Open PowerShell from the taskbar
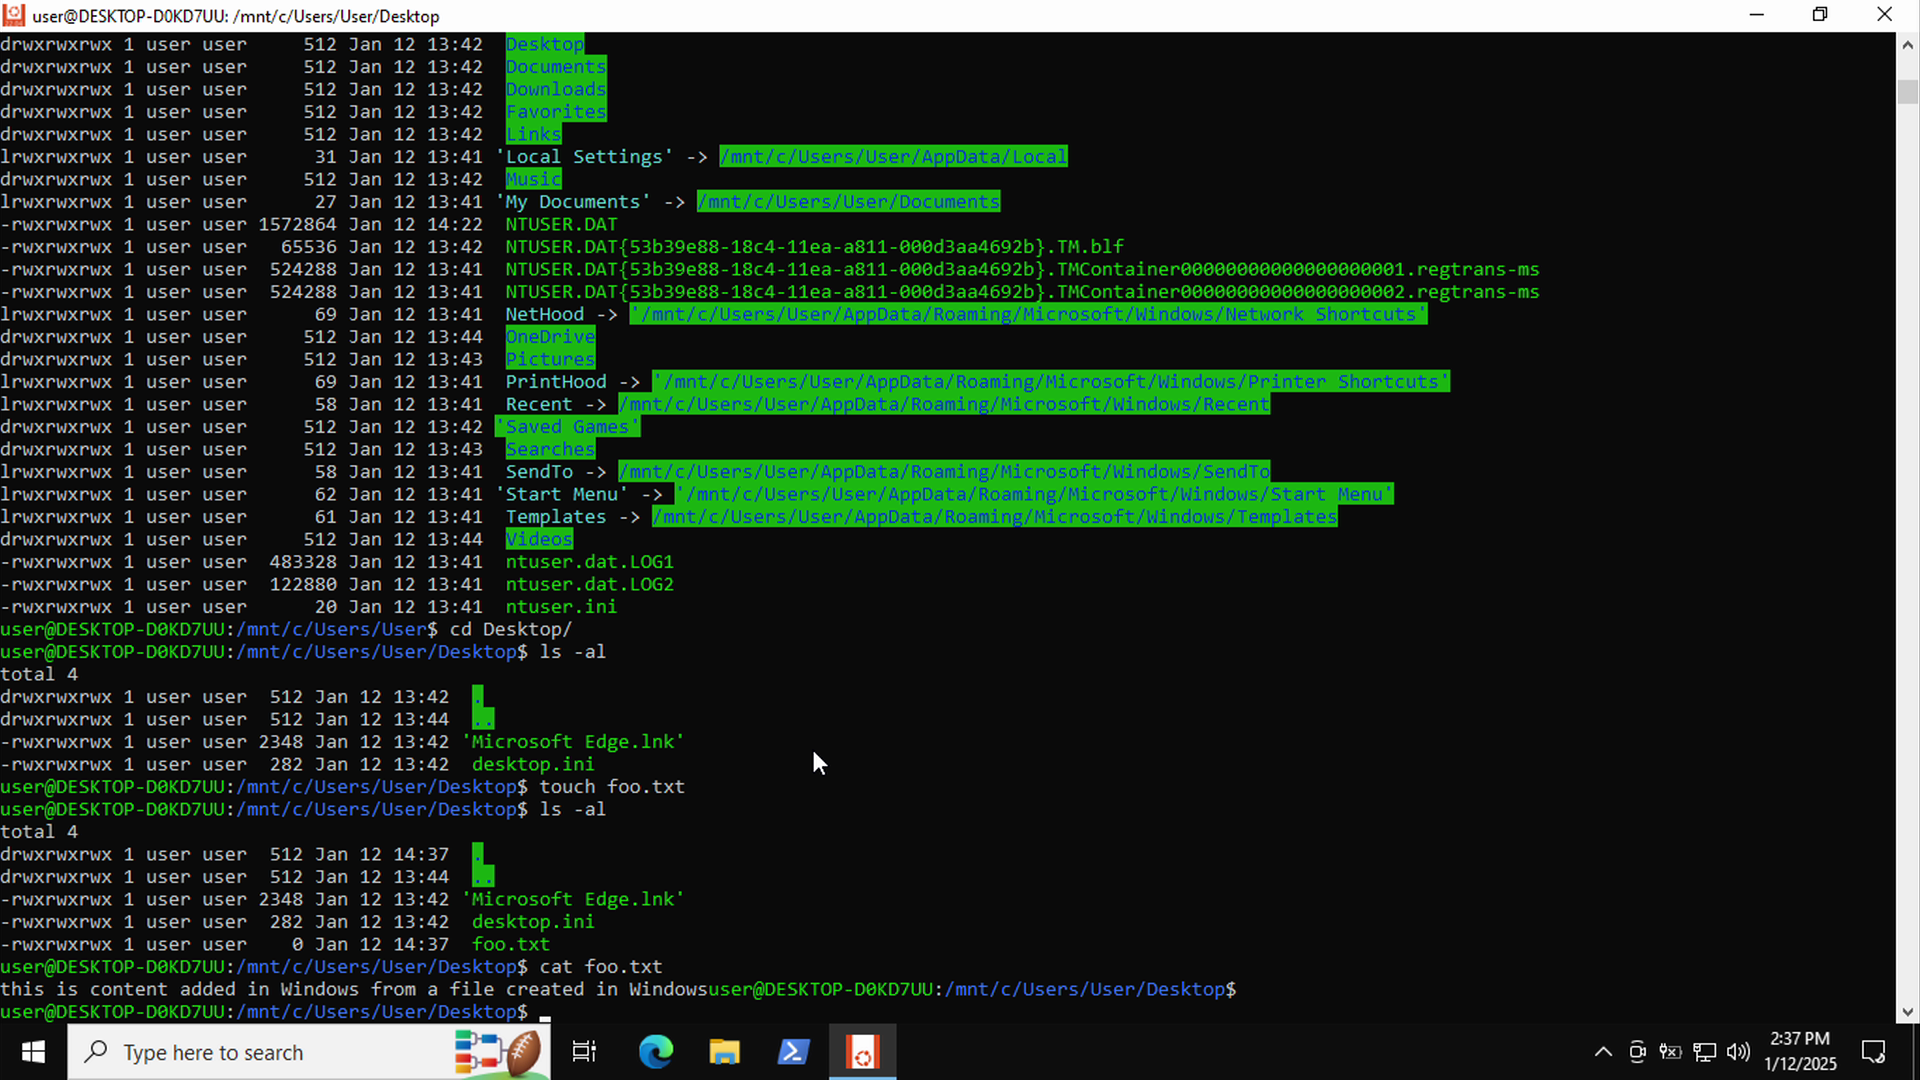This screenshot has width=1920, height=1080. tap(793, 1052)
